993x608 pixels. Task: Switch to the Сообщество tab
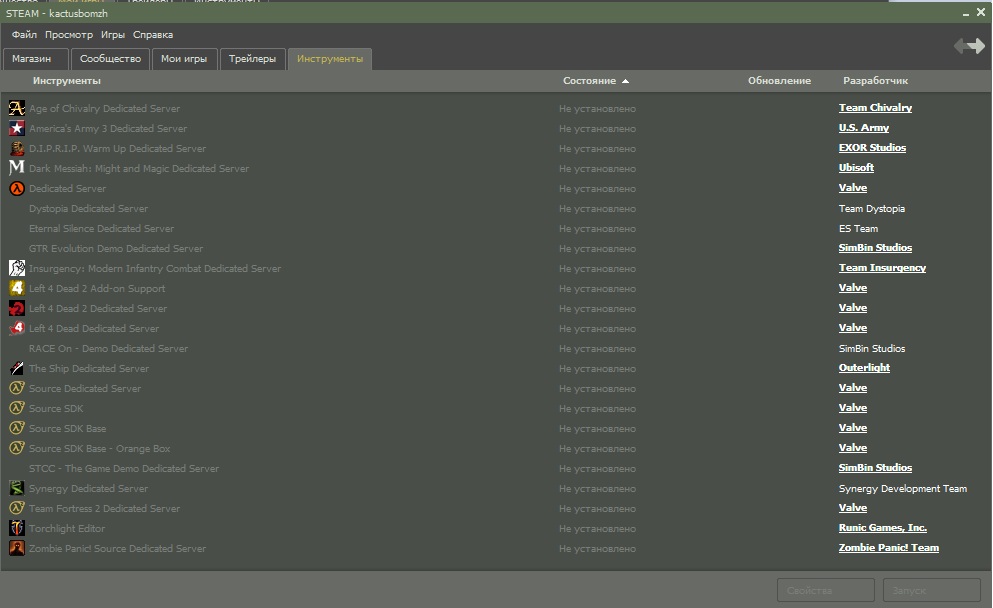point(110,59)
